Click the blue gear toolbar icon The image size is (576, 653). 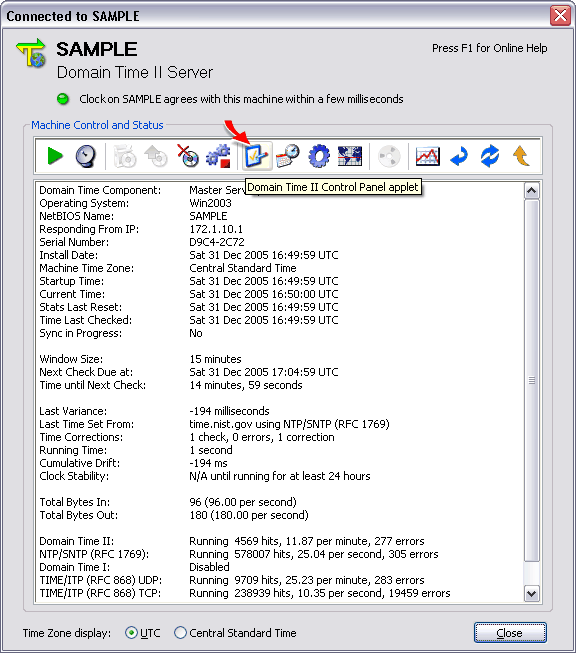(x=319, y=156)
